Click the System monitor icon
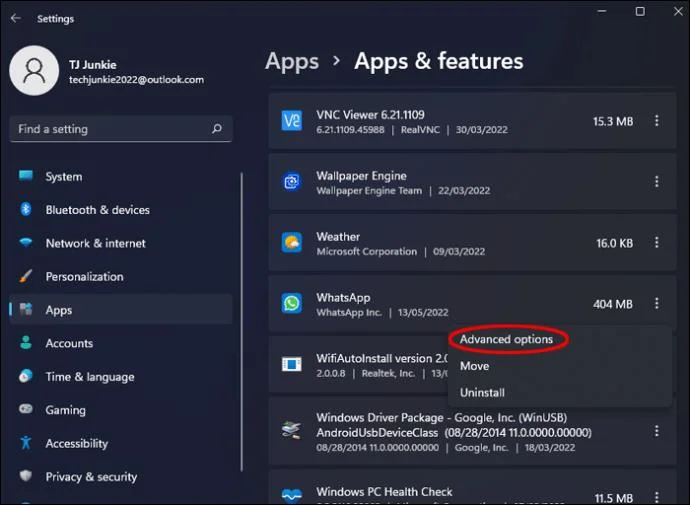690x505 pixels. coord(26,176)
